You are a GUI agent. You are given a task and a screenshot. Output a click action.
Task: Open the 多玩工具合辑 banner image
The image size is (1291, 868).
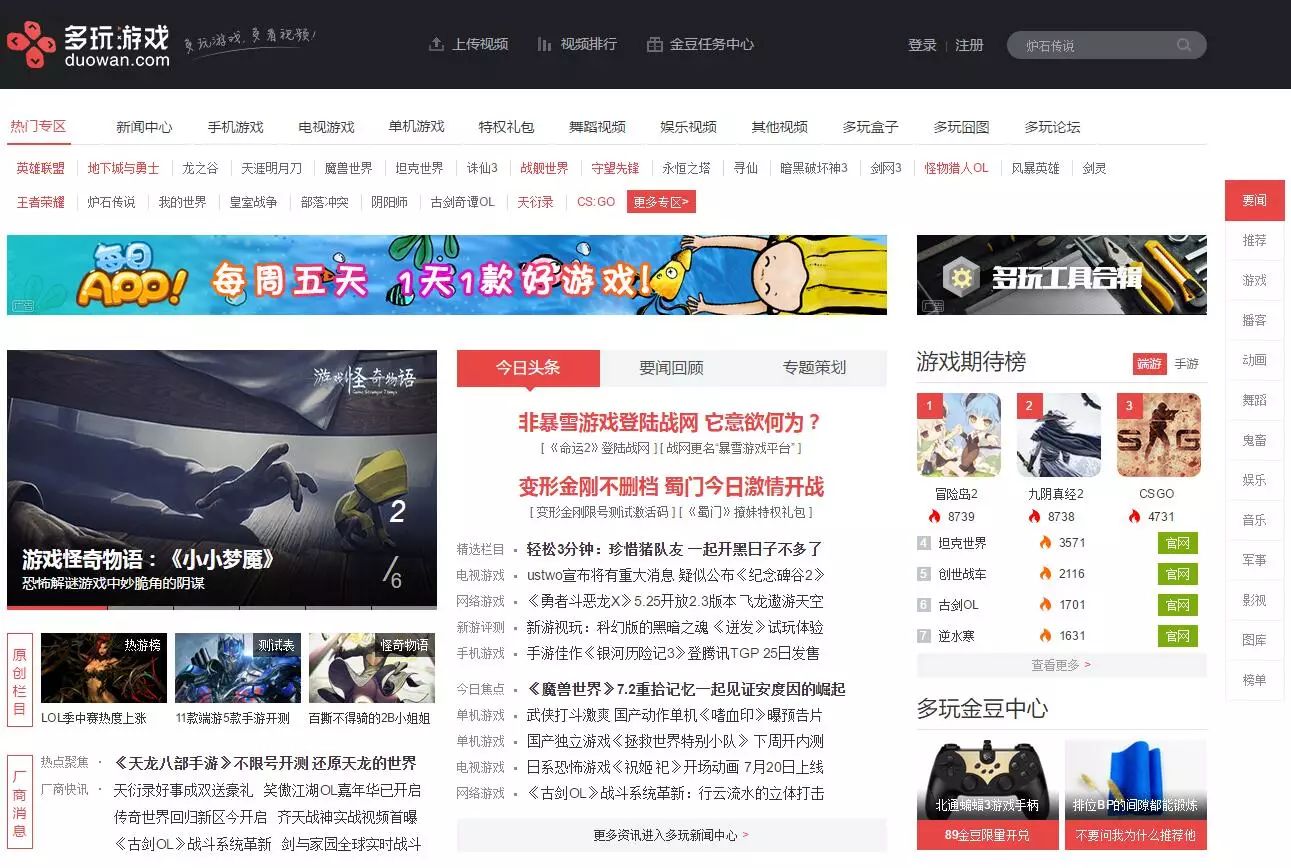tap(1061, 275)
